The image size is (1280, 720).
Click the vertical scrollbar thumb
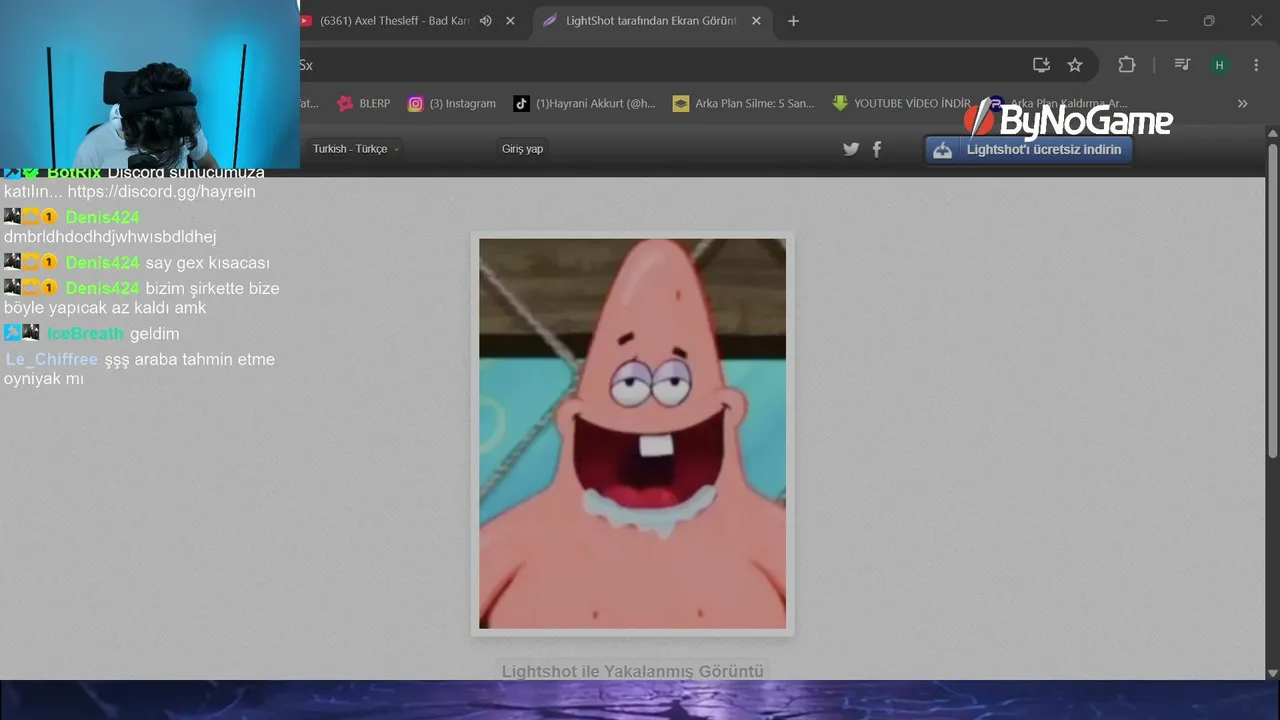pos(1273,301)
